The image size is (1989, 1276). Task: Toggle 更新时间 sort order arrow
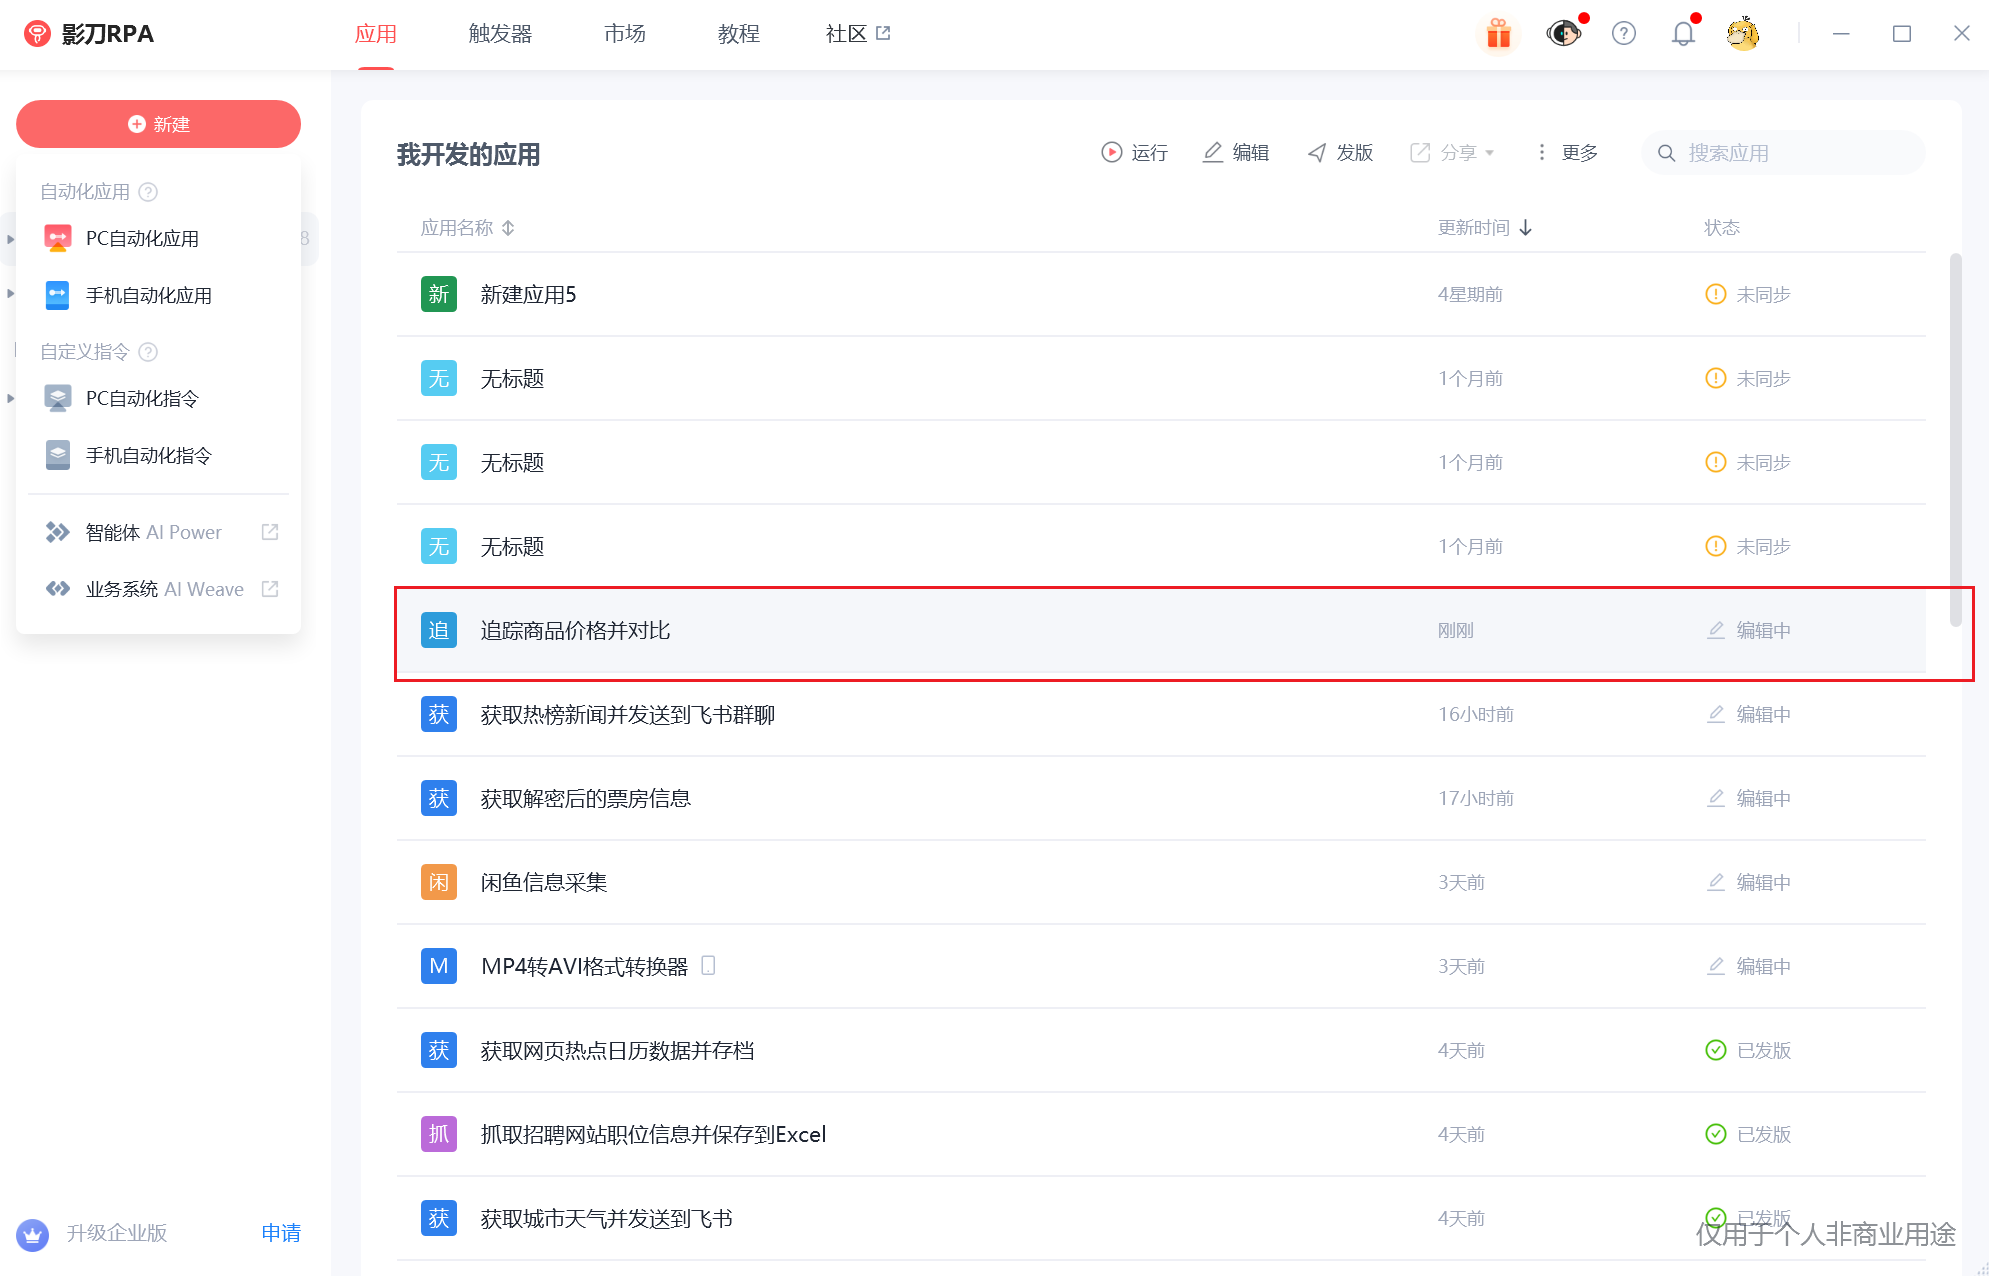click(1525, 228)
